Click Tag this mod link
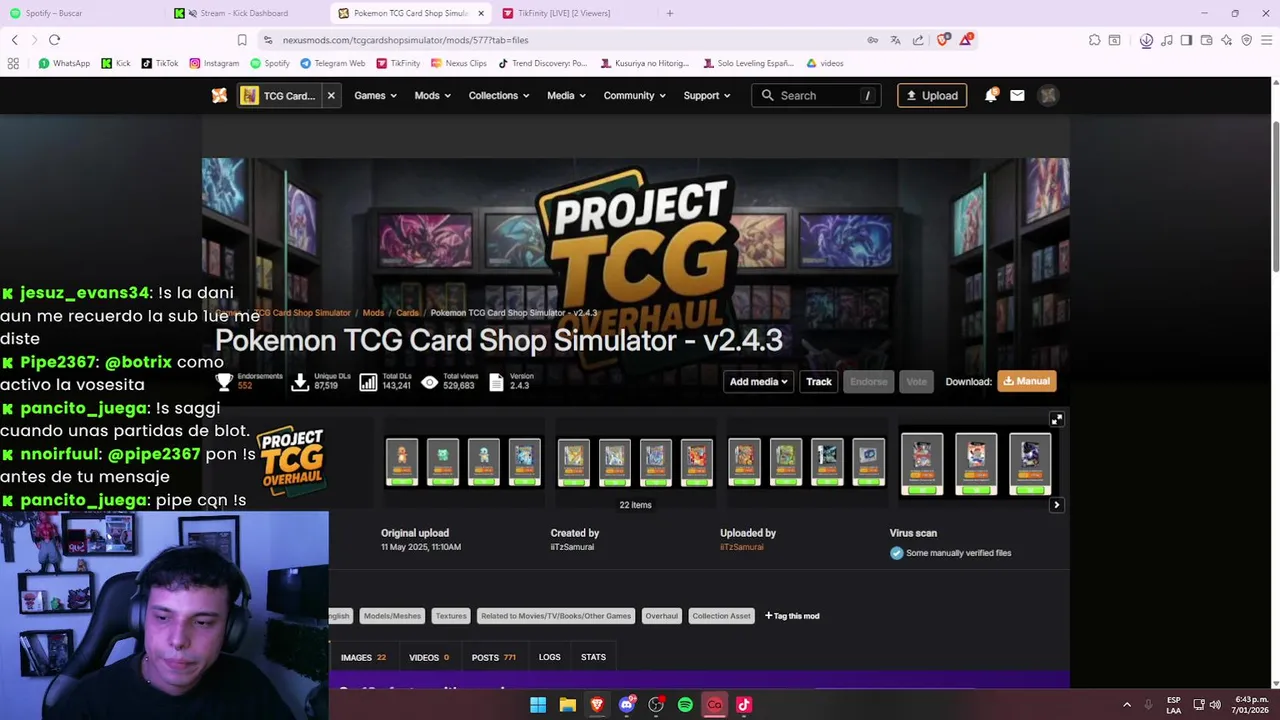The width and height of the screenshot is (1280, 720). point(792,616)
